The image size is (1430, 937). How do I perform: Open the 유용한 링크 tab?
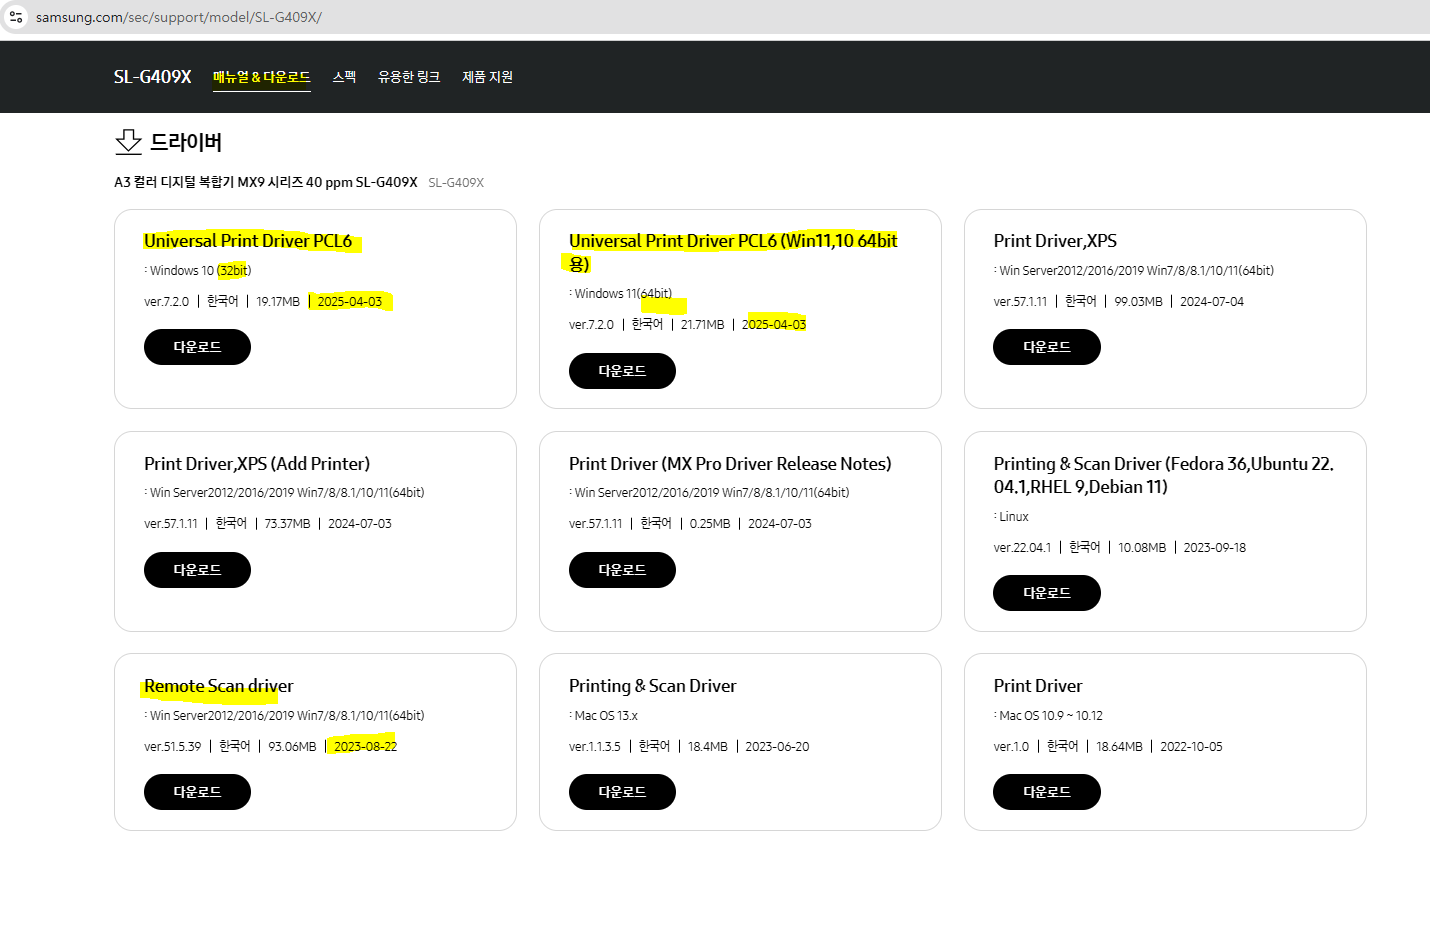click(409, 77)
